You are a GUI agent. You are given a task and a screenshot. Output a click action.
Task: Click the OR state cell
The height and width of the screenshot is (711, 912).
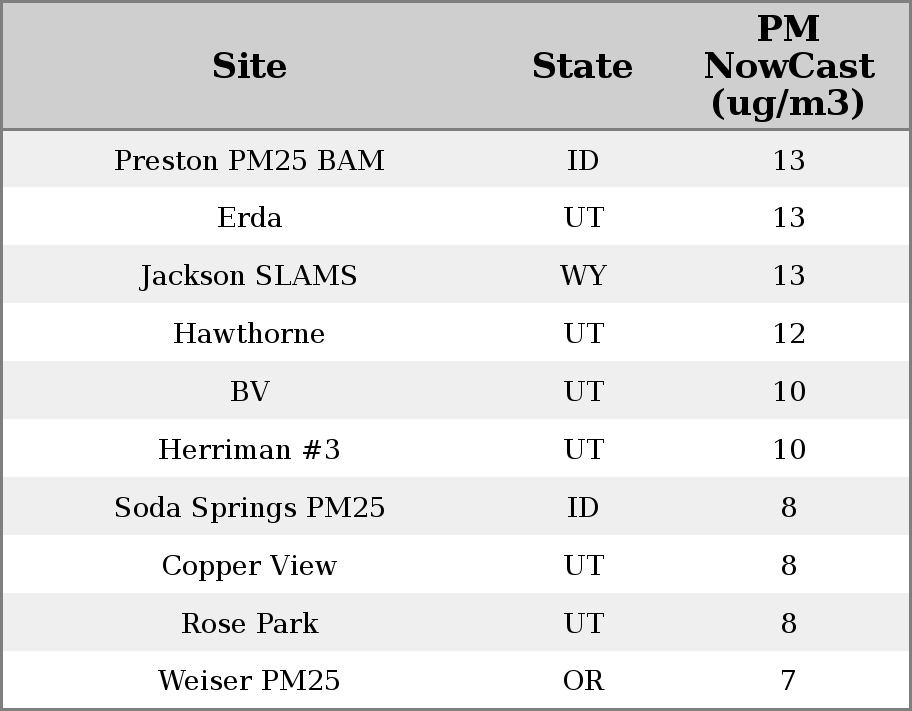tap(583, 681)
